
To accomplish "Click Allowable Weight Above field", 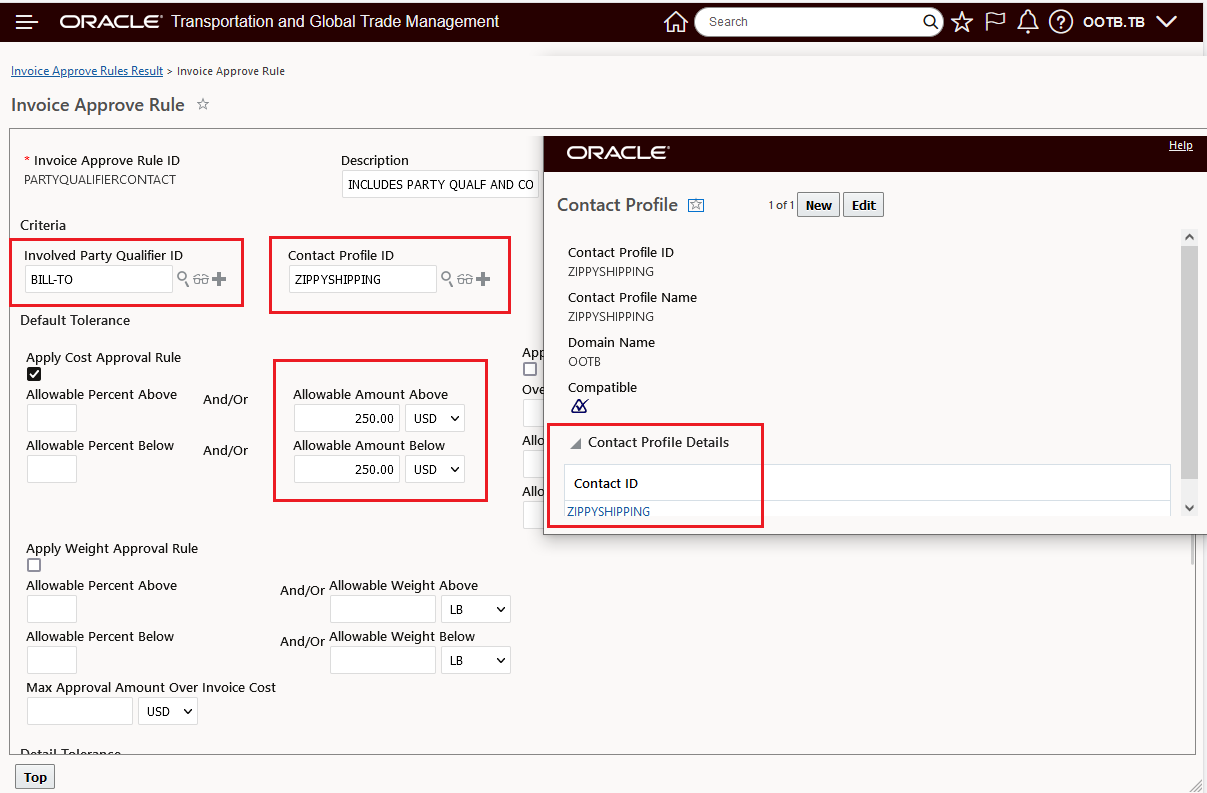I will [383, 609].
